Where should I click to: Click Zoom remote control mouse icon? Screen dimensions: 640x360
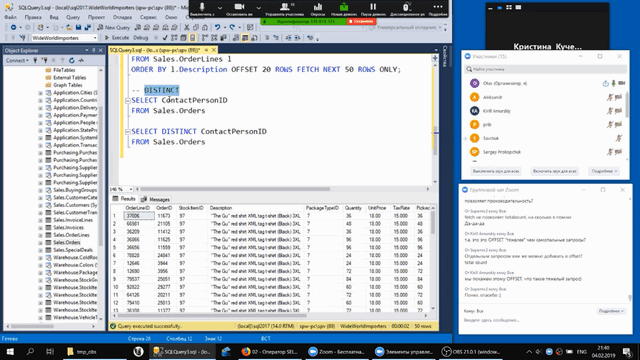tap(406, 8)
